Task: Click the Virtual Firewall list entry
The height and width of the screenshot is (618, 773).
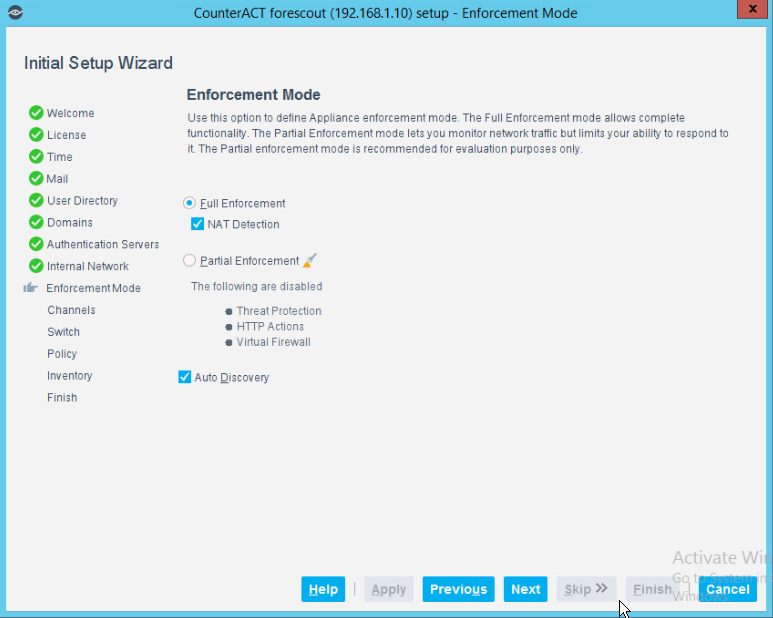Action: 274,342
